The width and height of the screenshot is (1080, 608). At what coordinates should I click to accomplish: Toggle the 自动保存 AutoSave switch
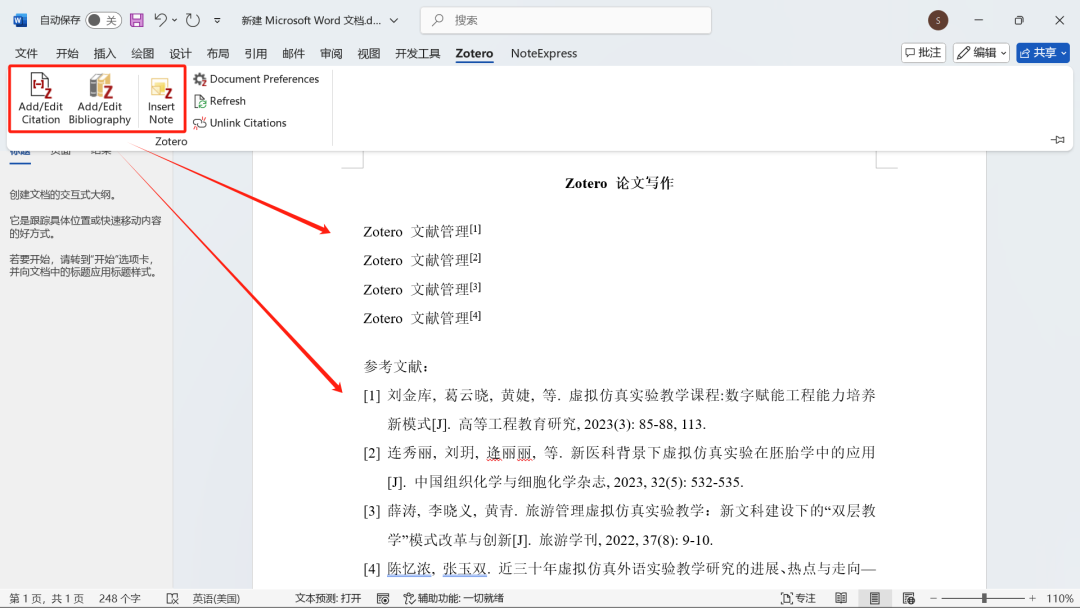point(102,20)
